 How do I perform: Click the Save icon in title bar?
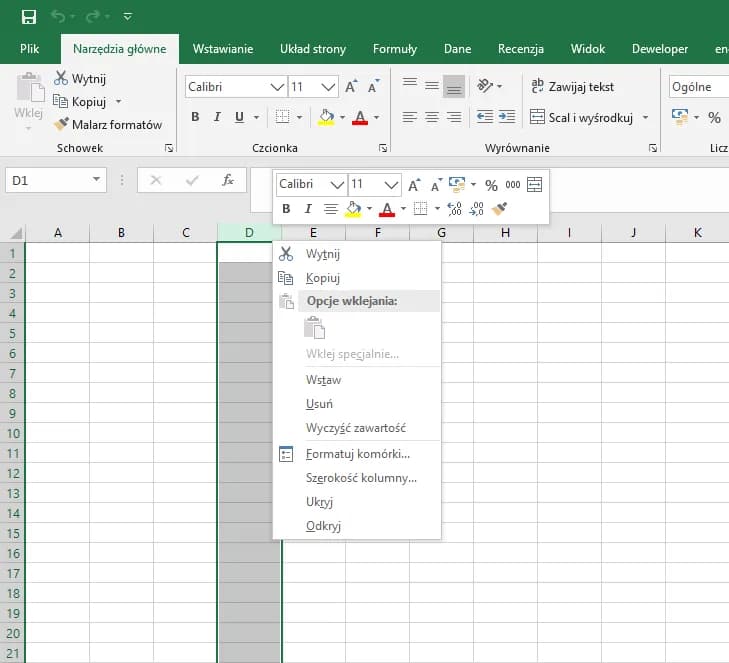(x=28, y=17)
